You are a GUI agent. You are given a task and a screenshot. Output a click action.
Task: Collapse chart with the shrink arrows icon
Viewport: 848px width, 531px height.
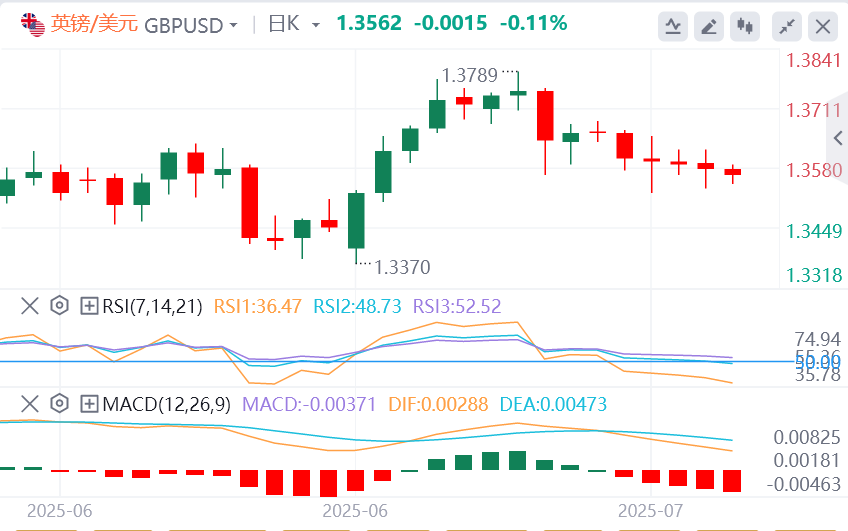(787, 26)
